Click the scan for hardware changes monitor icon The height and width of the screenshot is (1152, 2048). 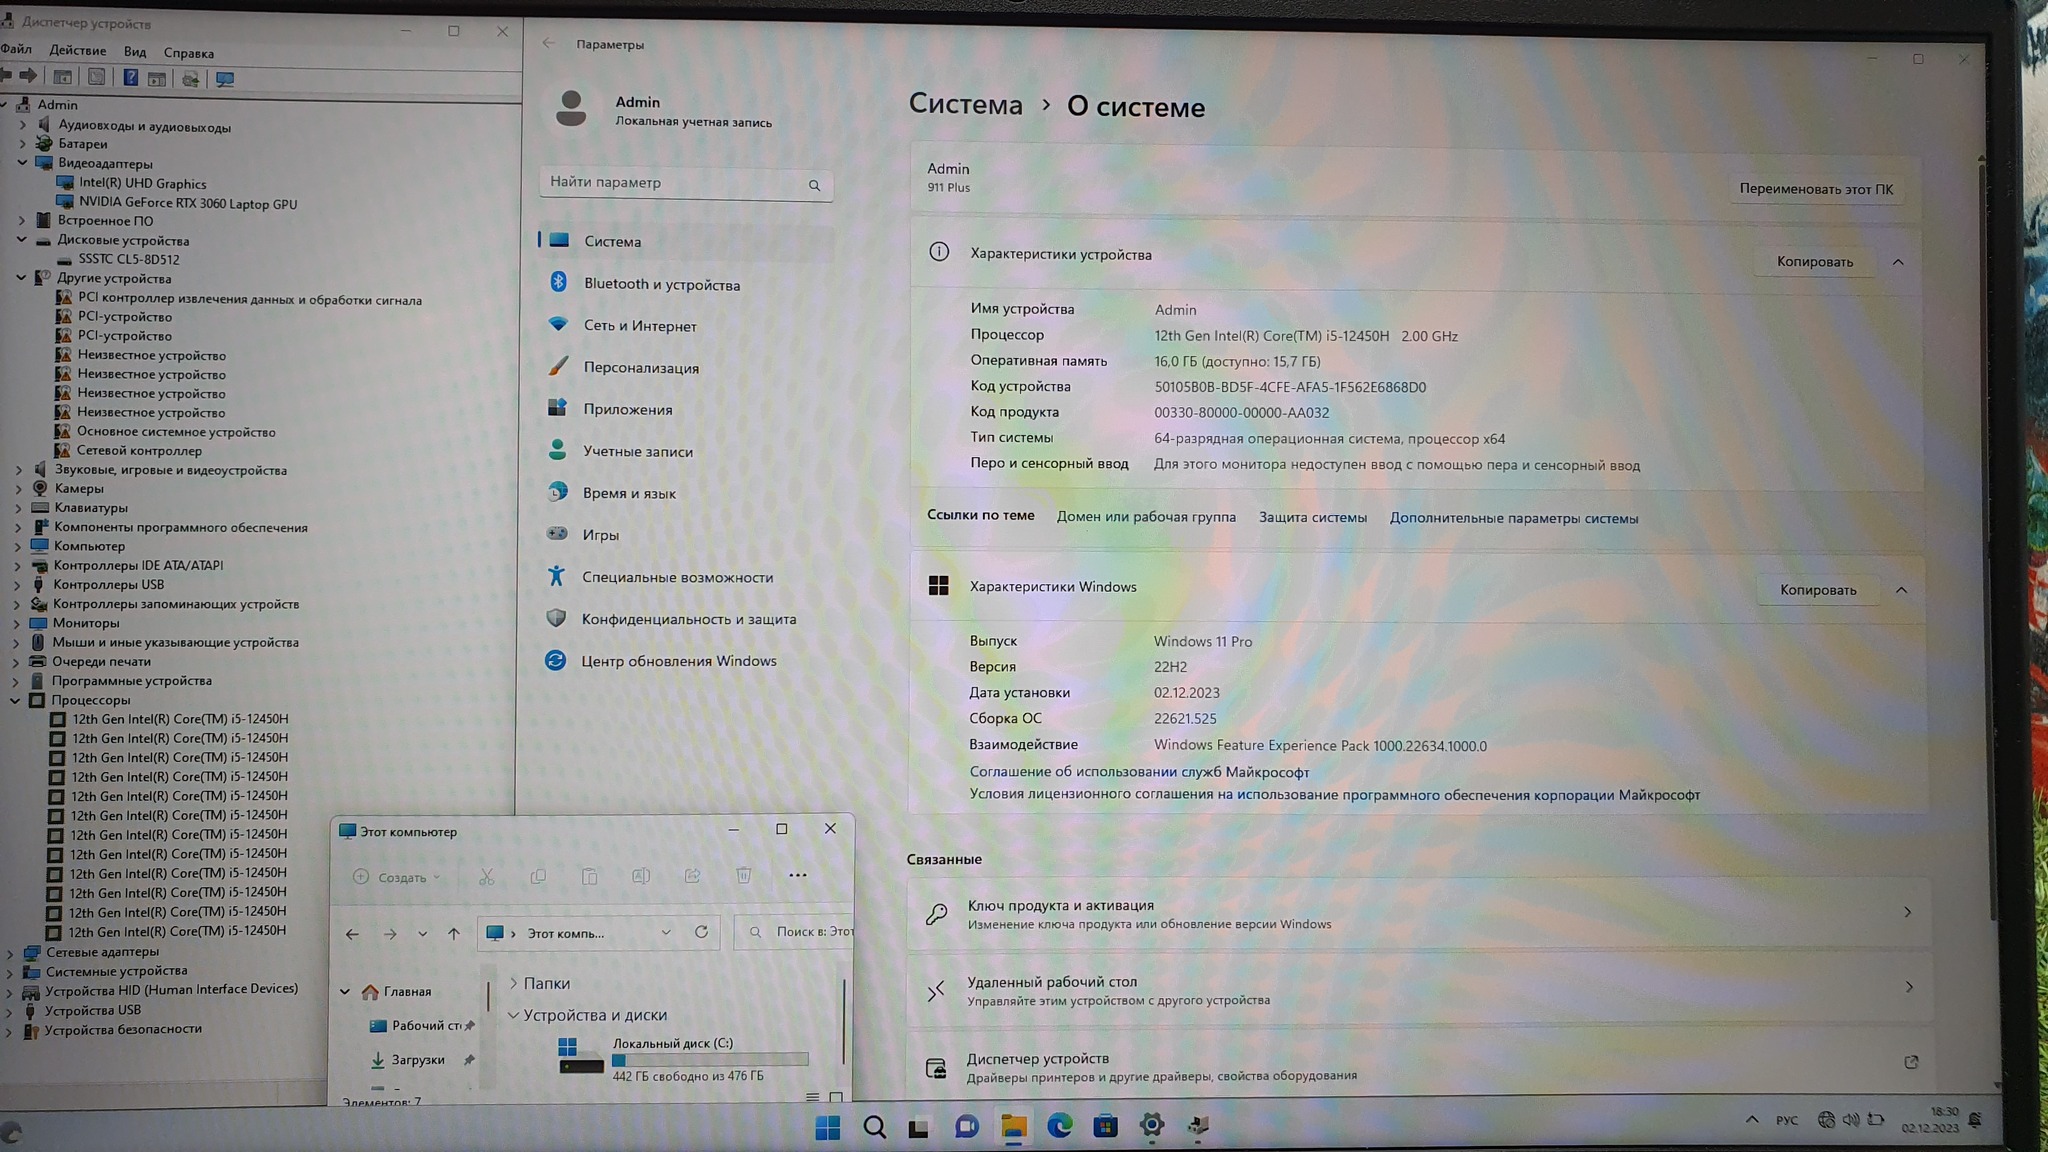[x=225, y=79]
